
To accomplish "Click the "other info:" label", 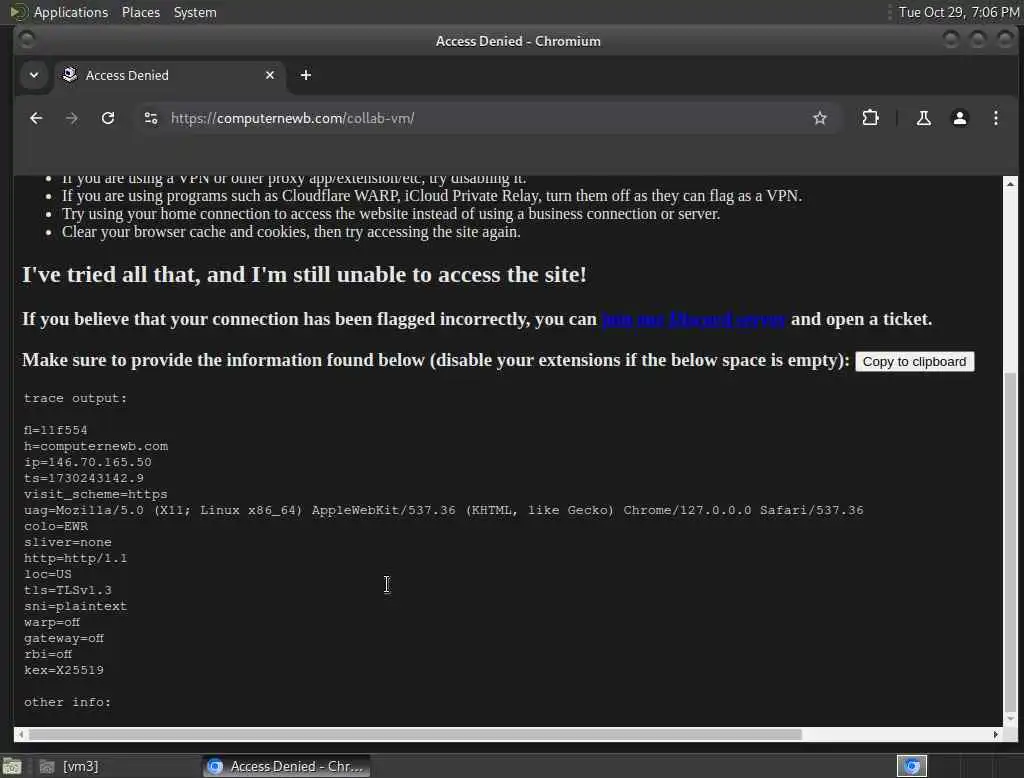I will pyautogui.click(x=67, y=702).
